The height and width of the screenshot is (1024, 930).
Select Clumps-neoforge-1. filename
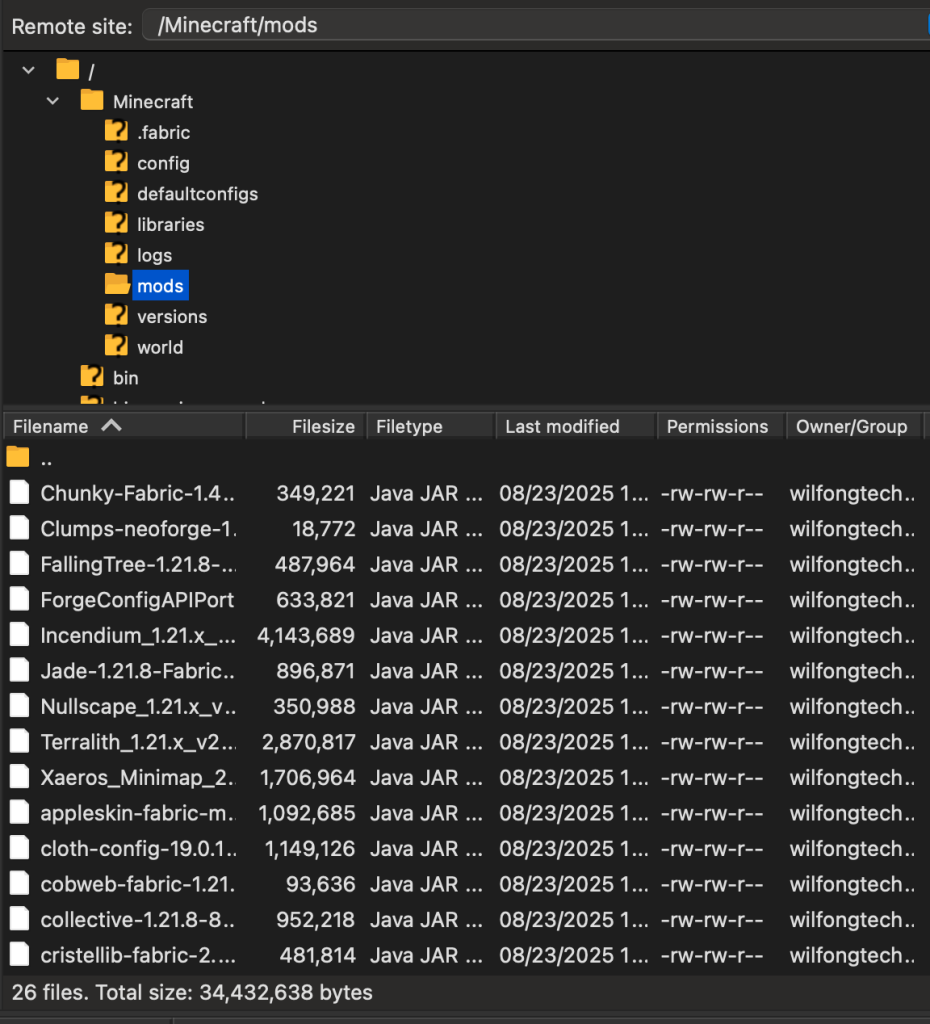pos(138,529)
